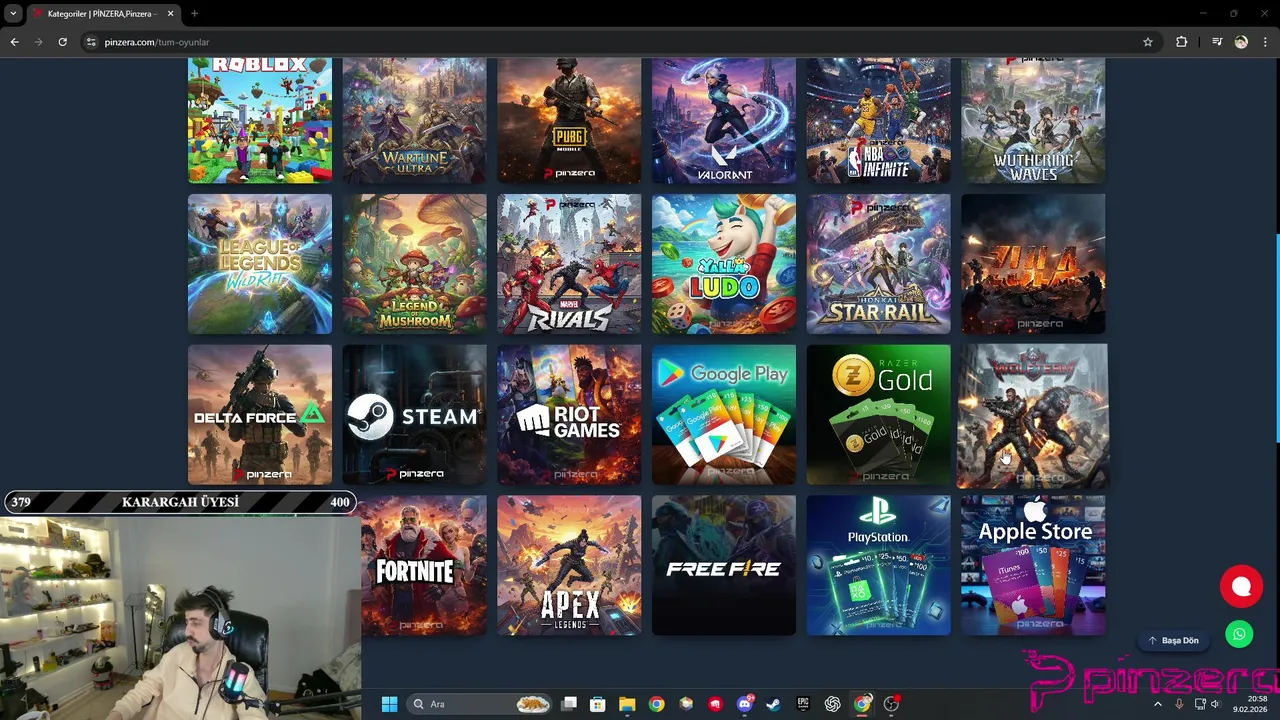Select the NBA Infinite card
This screenshot has width=1280, height=720.
(x=878, y=120)
